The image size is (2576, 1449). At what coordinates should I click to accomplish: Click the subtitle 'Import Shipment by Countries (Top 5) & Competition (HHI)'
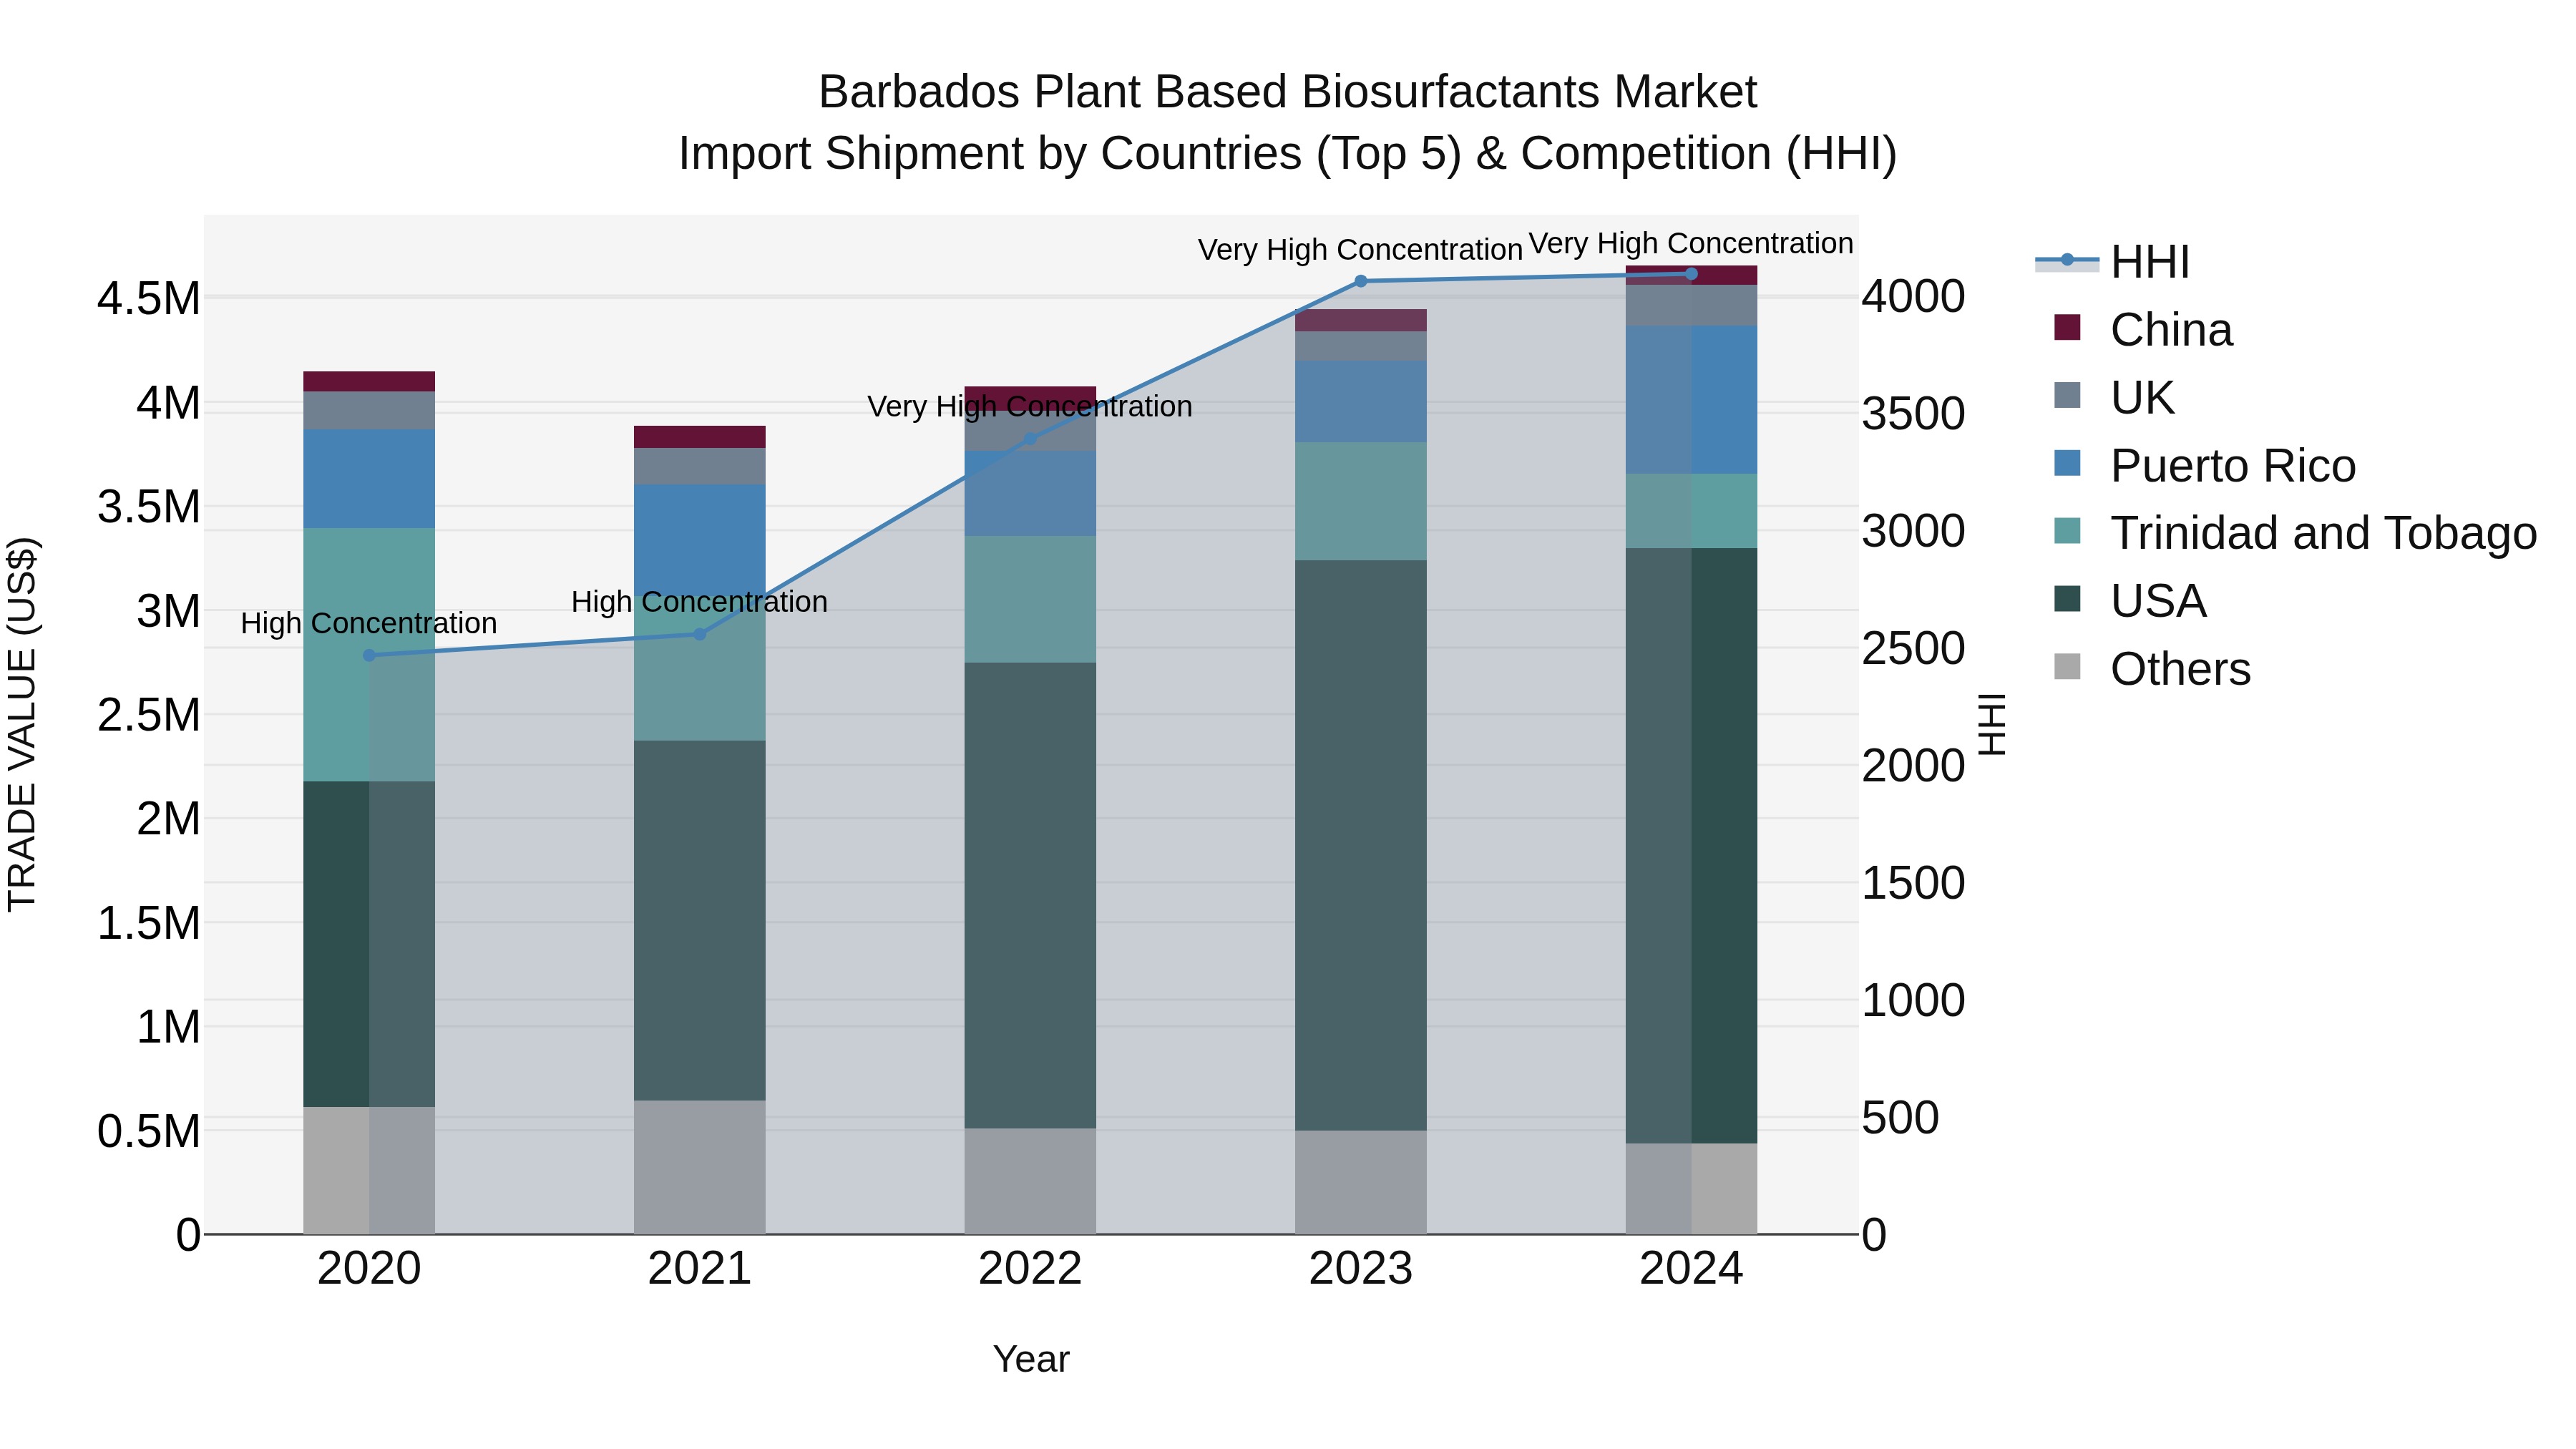[1288, 154]
